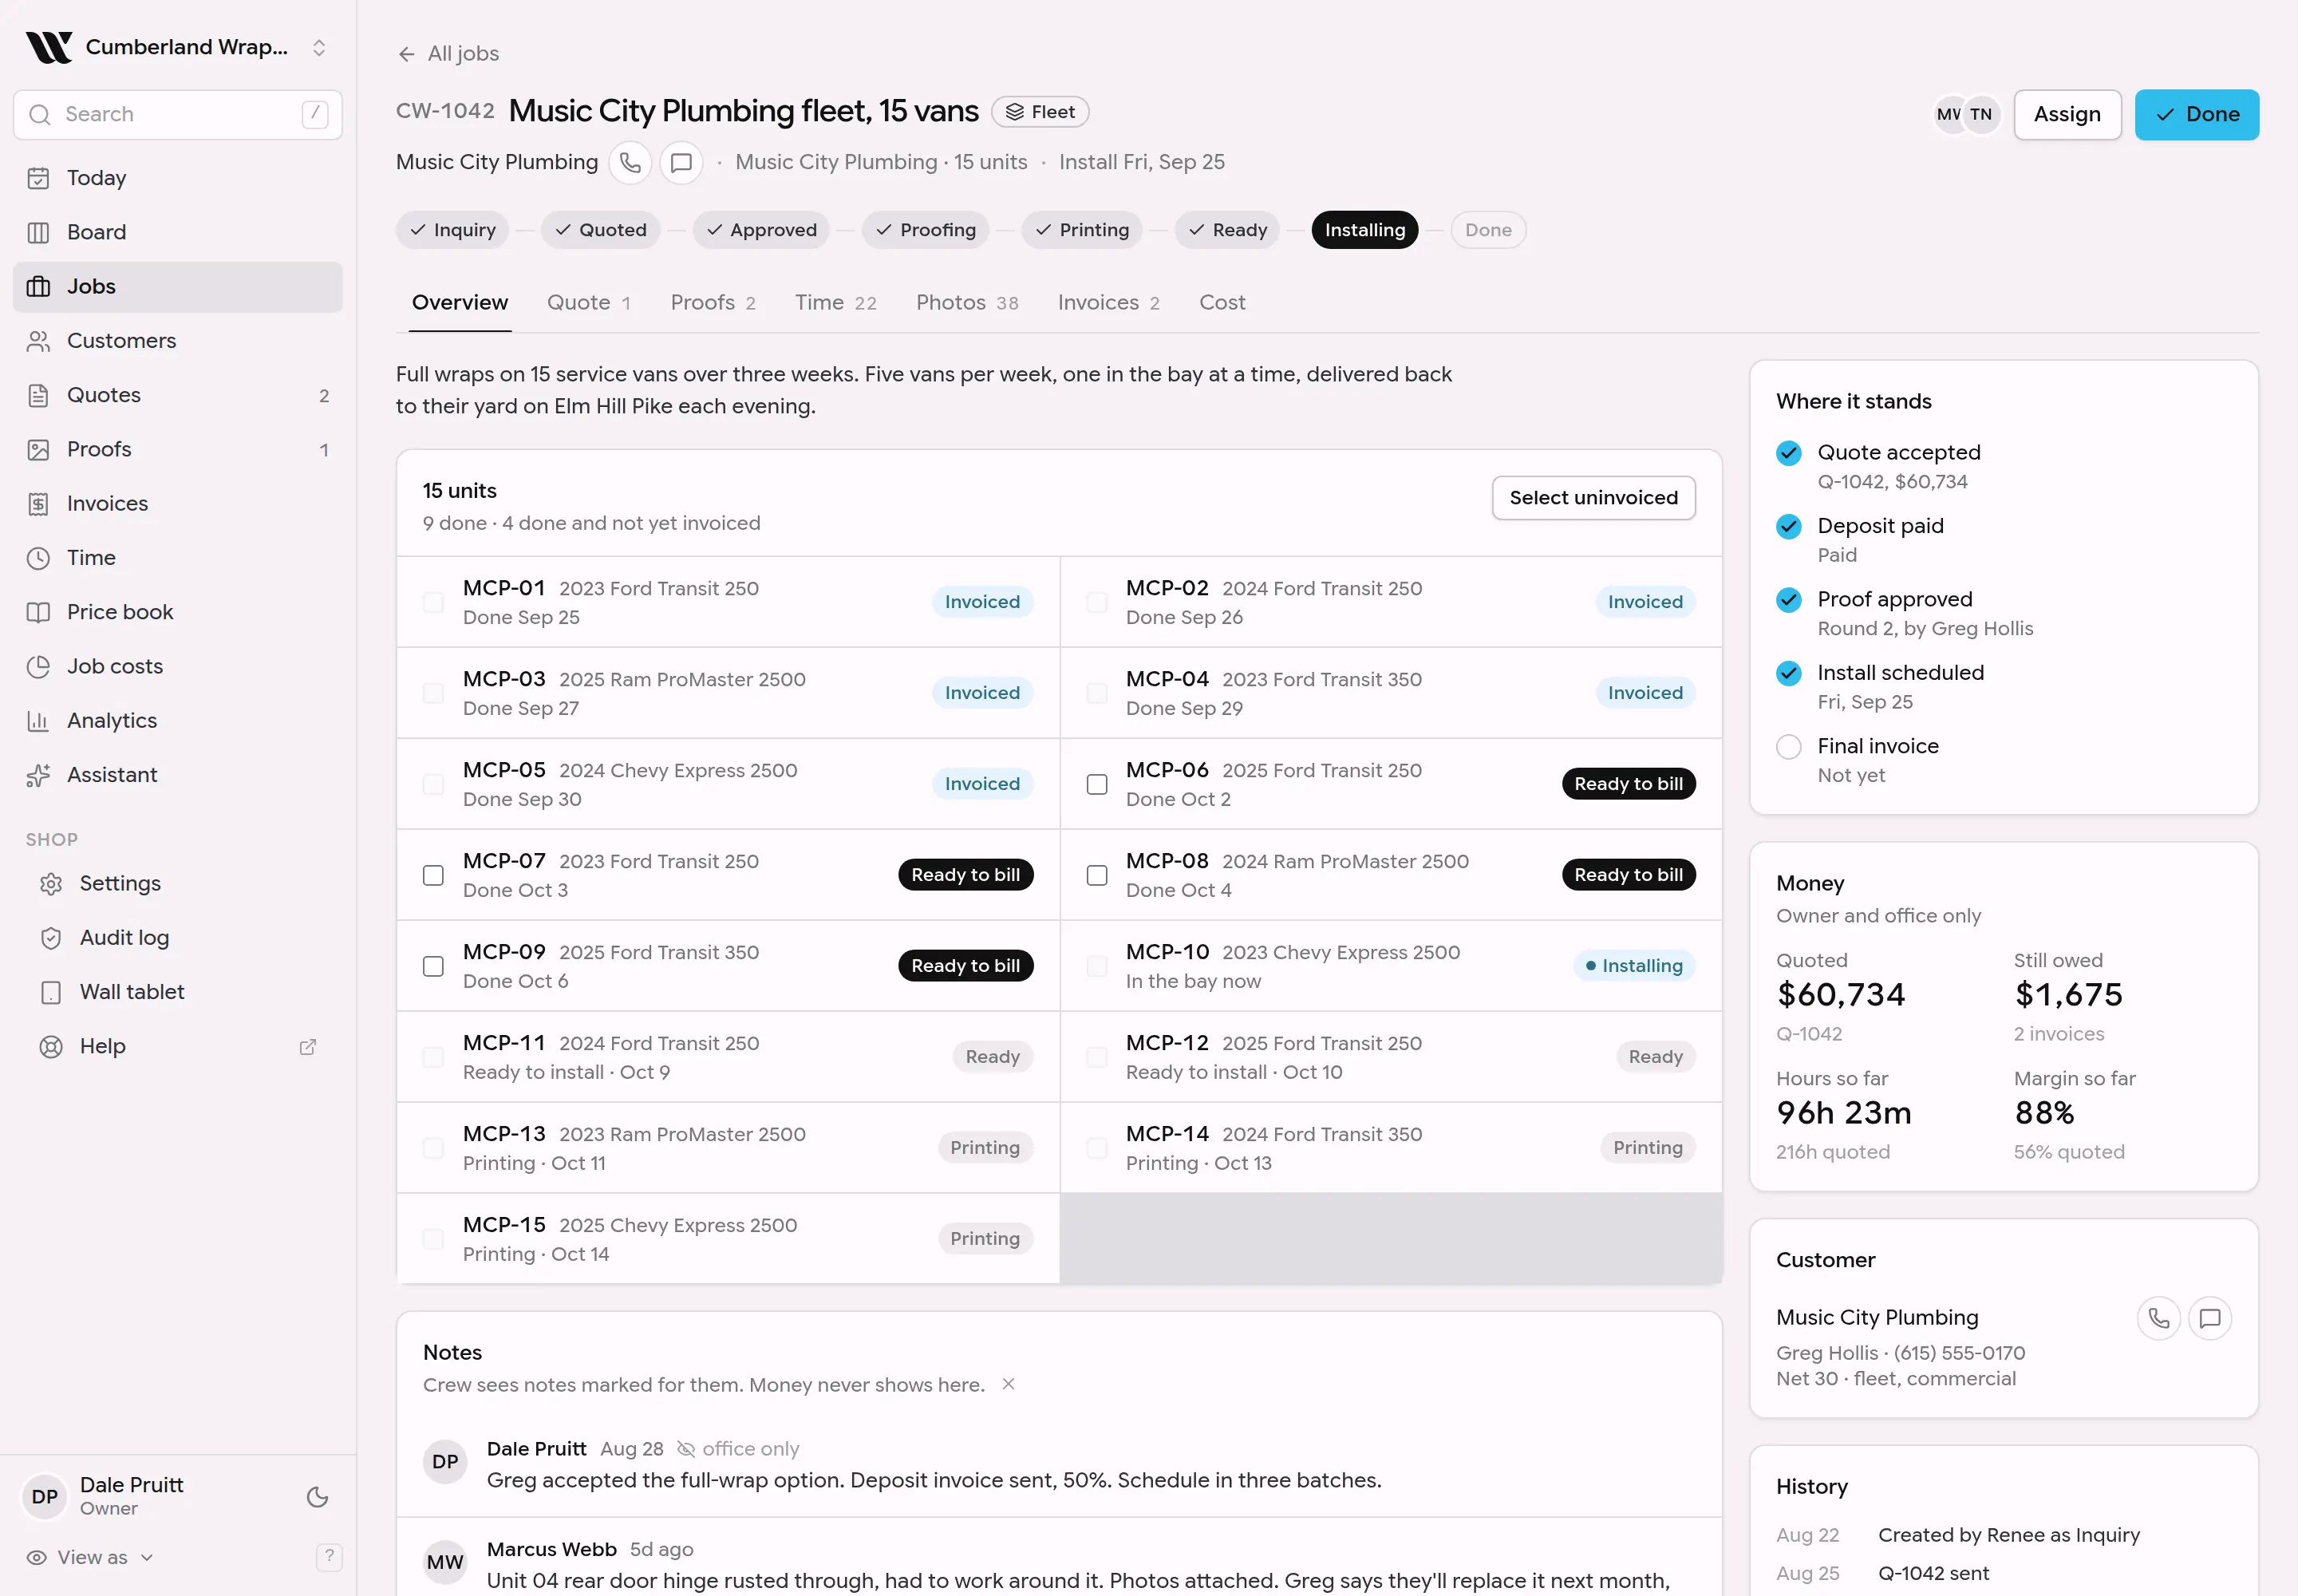Open the Invoices page in the sidebar
This screenshot has width=2298, height=1596.
[177, 503]
